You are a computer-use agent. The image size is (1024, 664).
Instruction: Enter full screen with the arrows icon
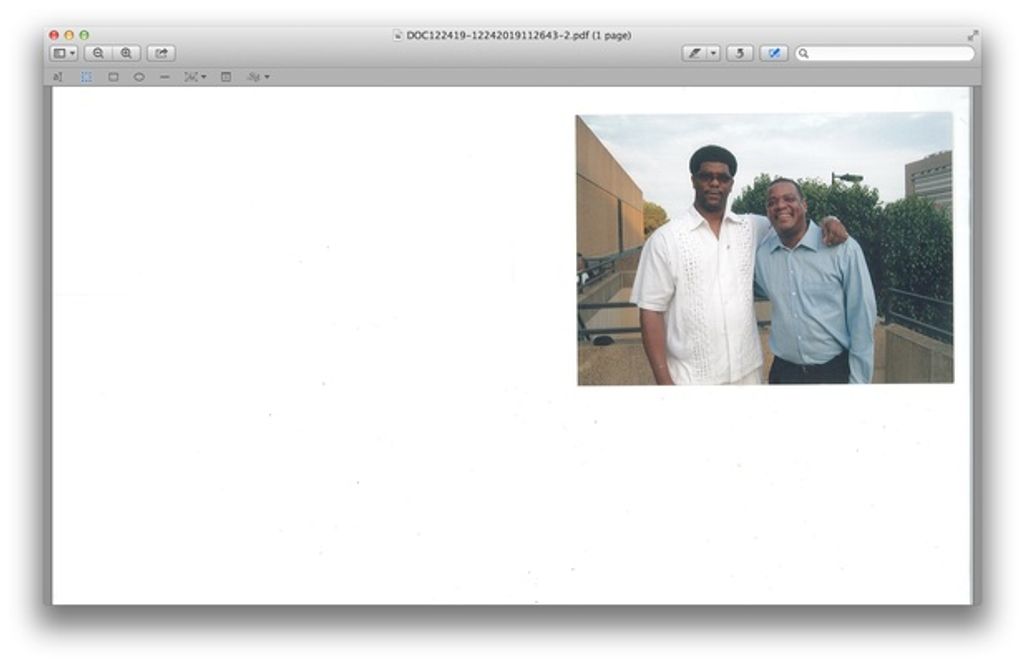click(x=972, y=35)
